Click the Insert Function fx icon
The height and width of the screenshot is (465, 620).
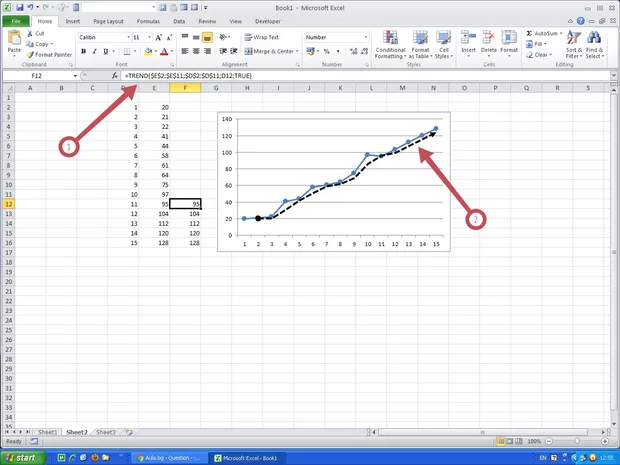[x=115, y=76]
